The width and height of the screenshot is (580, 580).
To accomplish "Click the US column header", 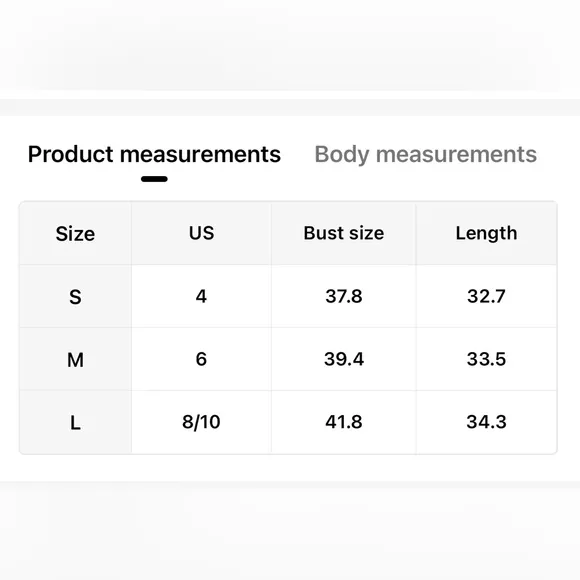I will 201,234.
